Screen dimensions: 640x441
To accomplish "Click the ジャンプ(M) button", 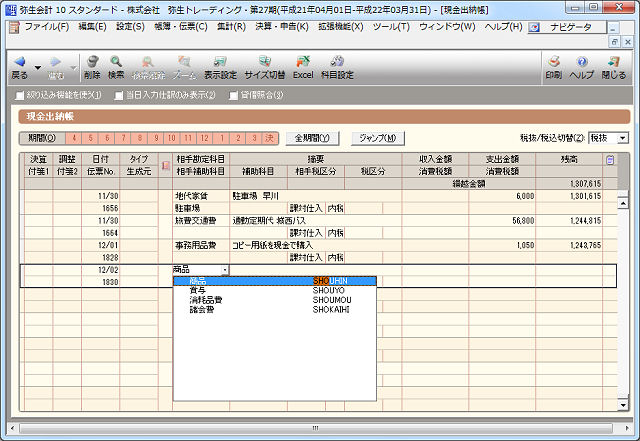I will tap(378, 138).
